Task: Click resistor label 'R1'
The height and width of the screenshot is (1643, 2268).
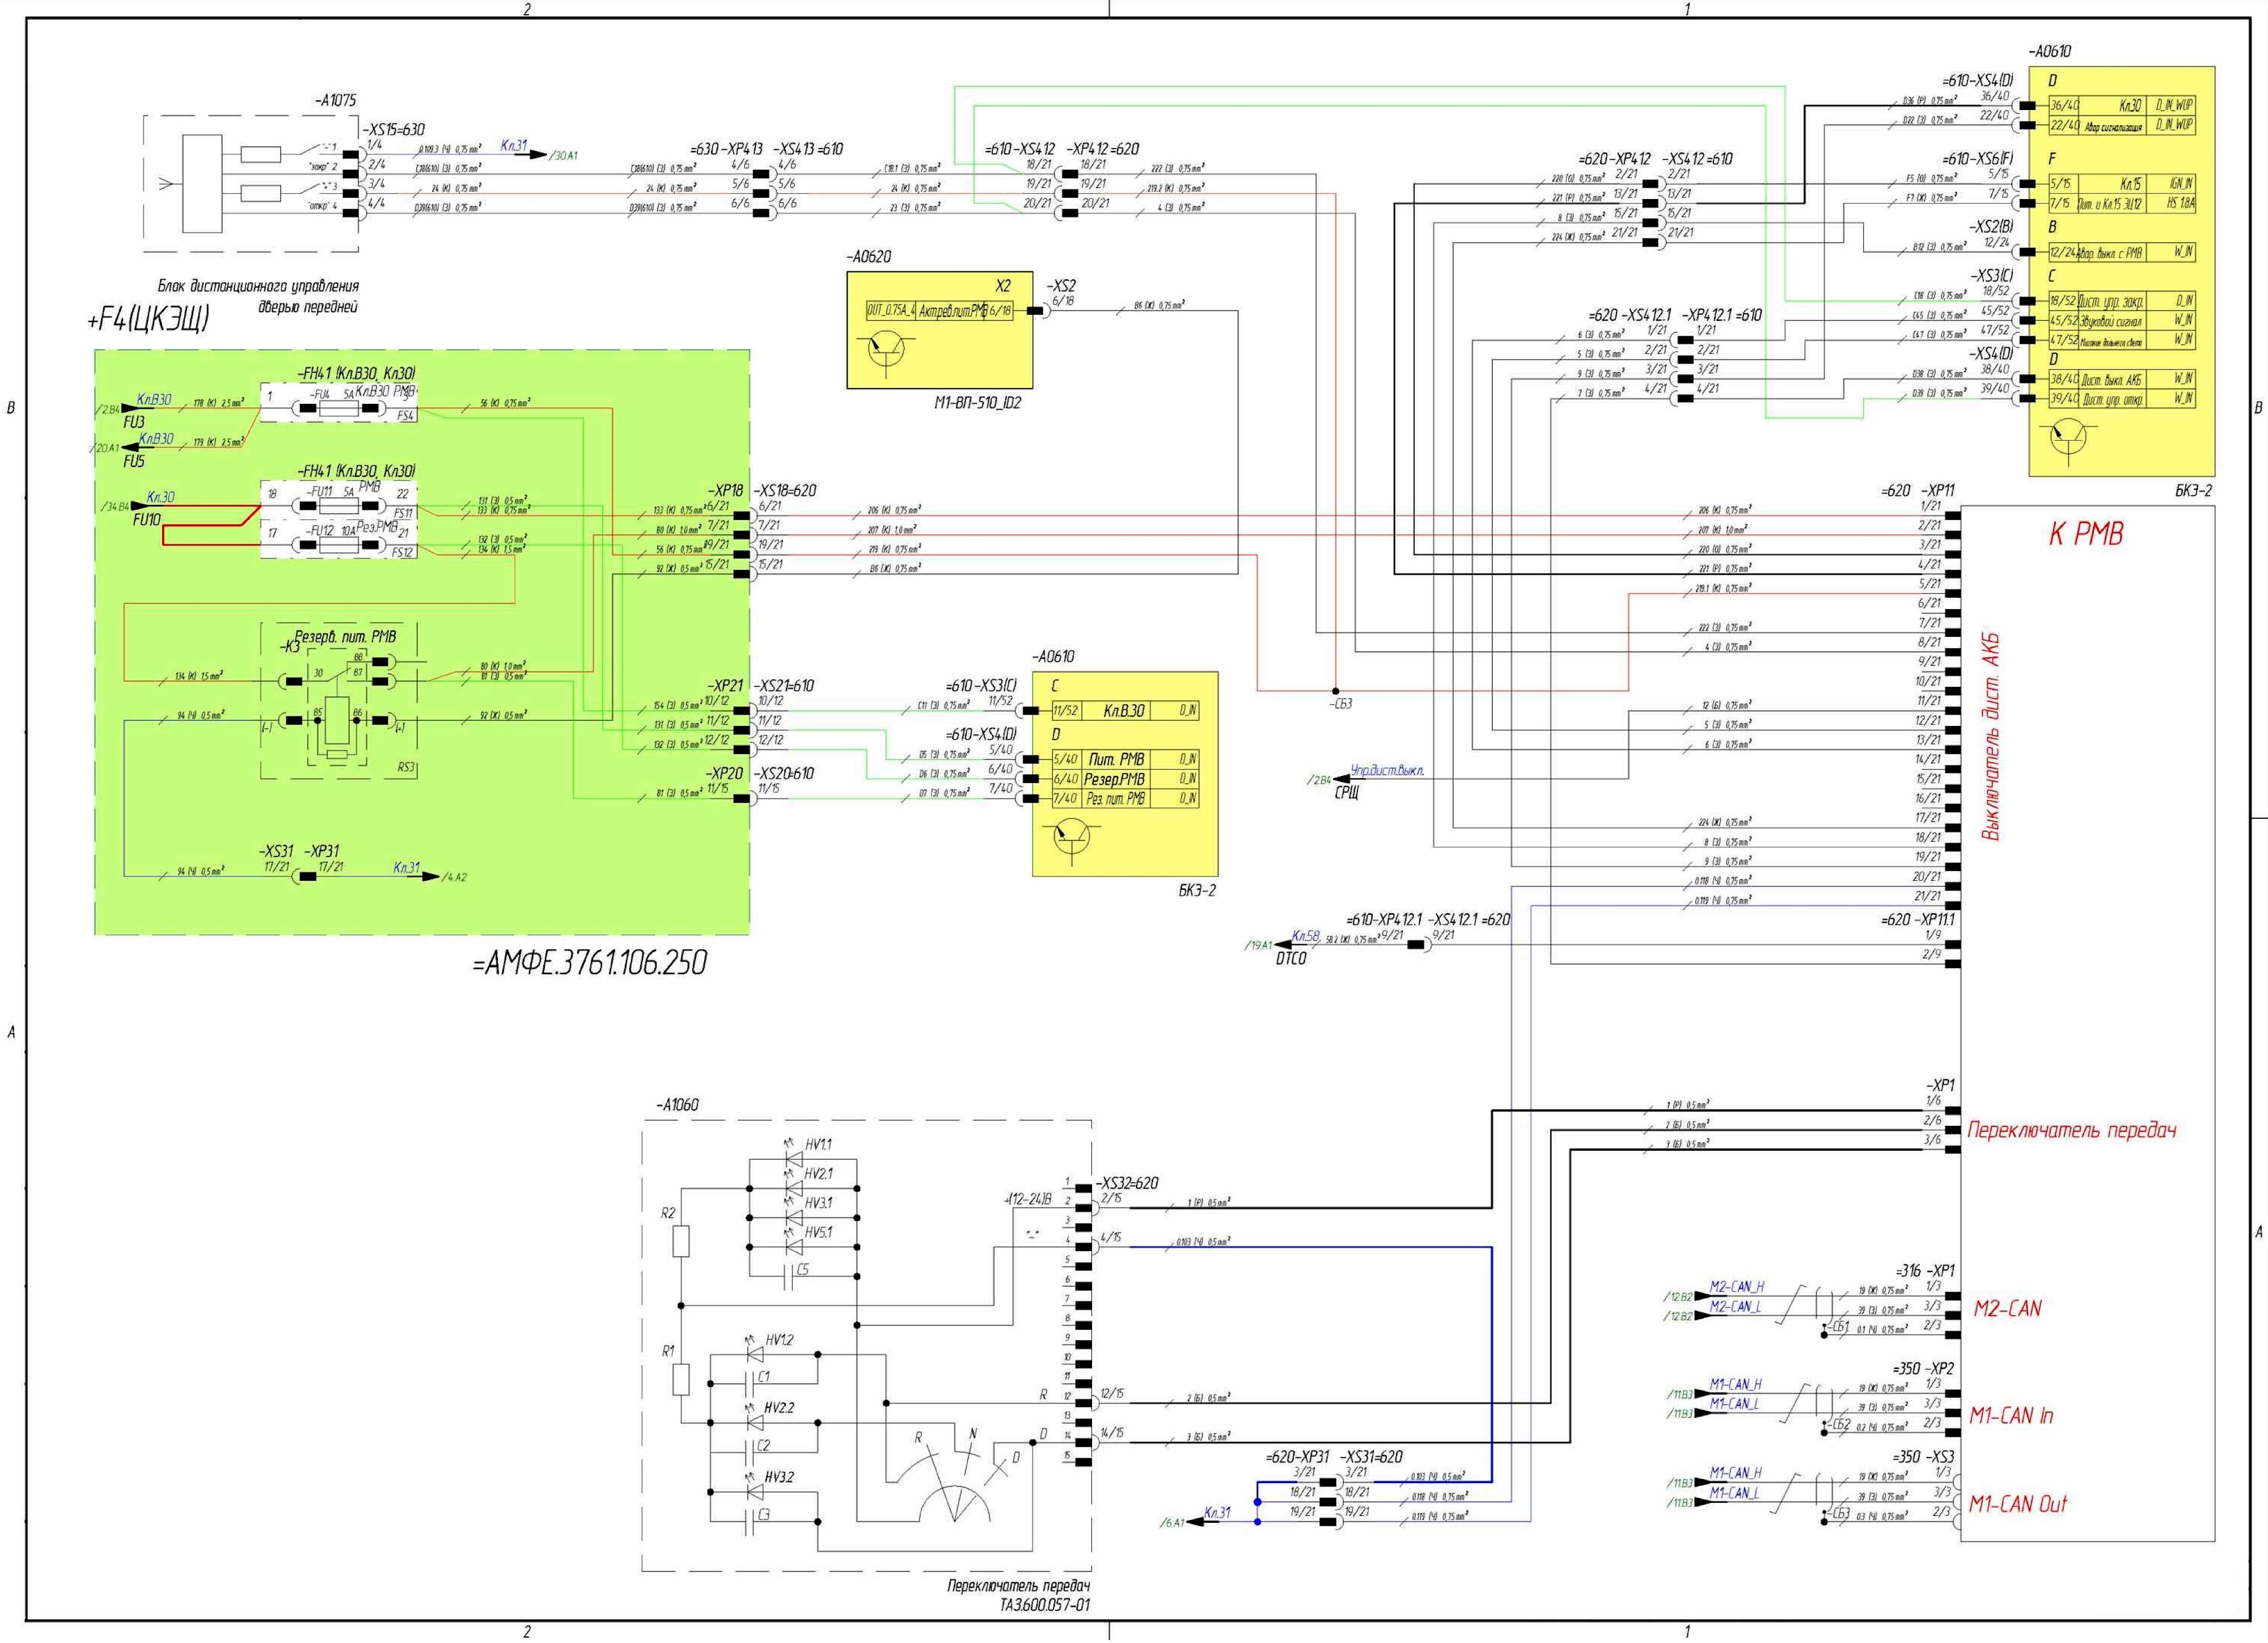Action: [x=668, y=1351]
